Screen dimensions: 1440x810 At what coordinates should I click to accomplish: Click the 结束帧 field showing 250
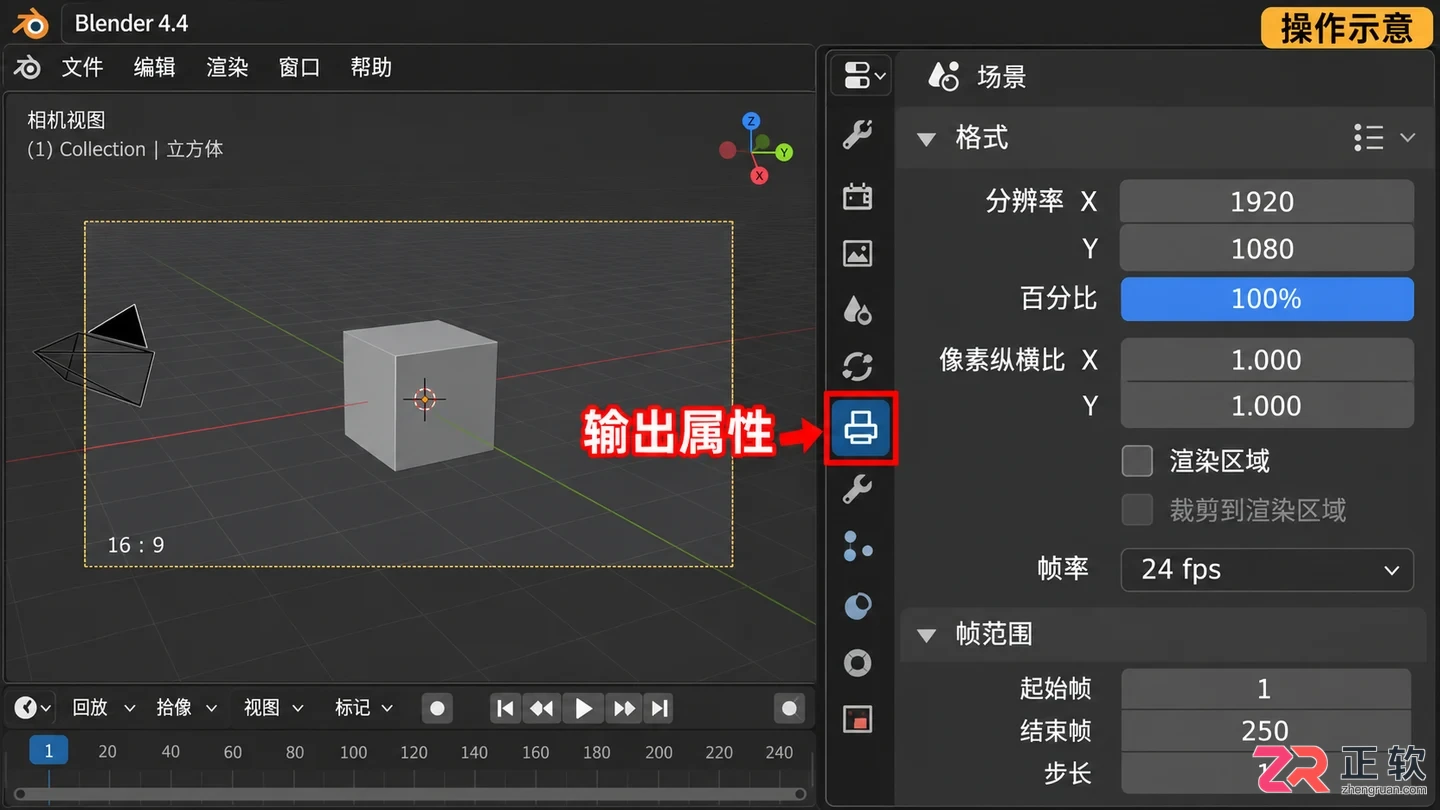1266,731
